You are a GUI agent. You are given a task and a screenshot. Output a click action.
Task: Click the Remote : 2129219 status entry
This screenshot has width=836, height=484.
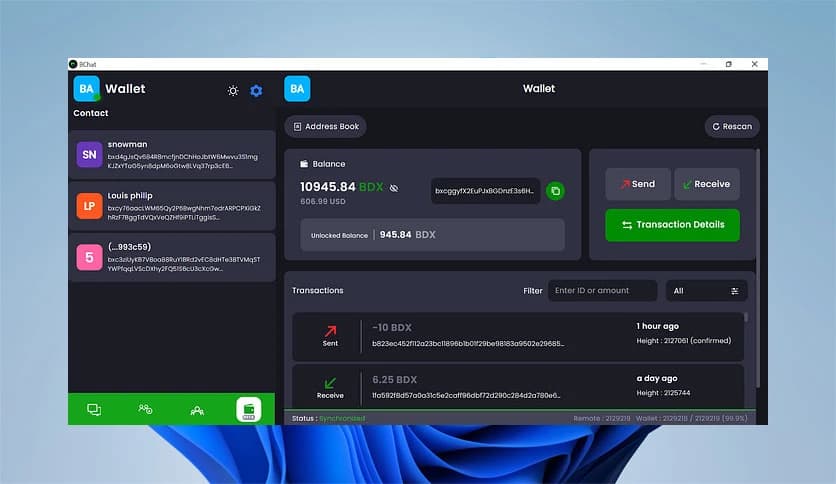pyautogui.click(x=602, y=418)
